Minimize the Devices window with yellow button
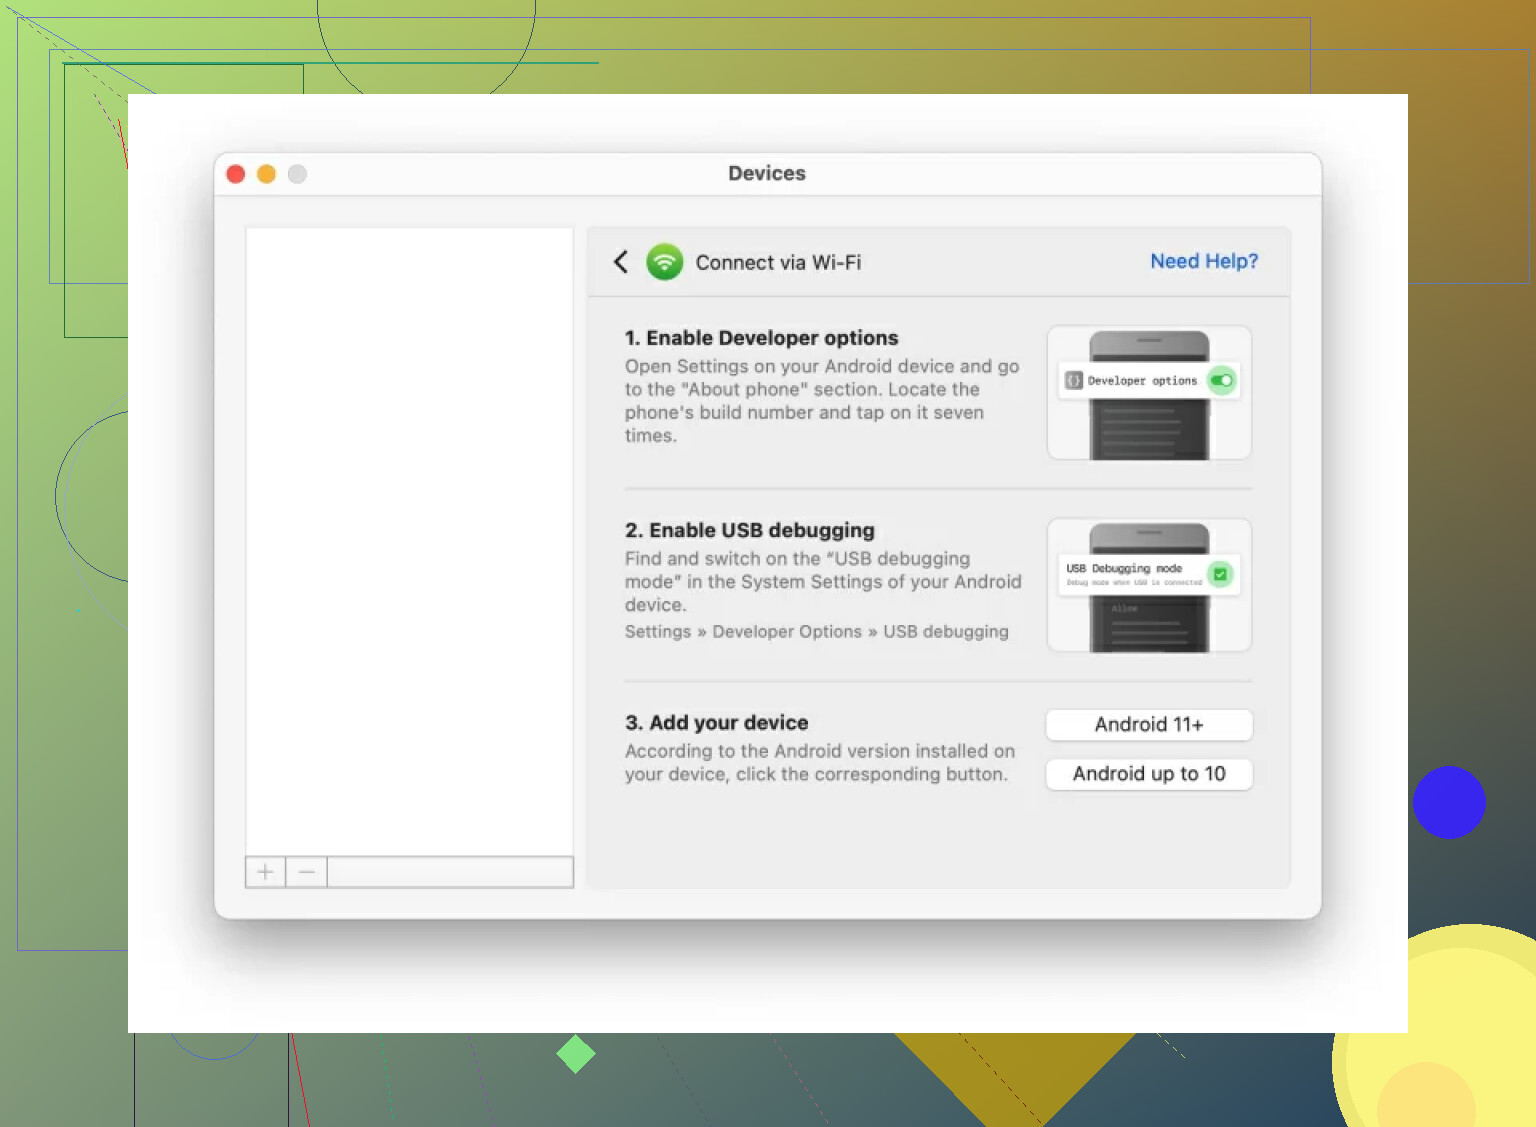The image size is (1536, 1127). (x=266, y=174)
